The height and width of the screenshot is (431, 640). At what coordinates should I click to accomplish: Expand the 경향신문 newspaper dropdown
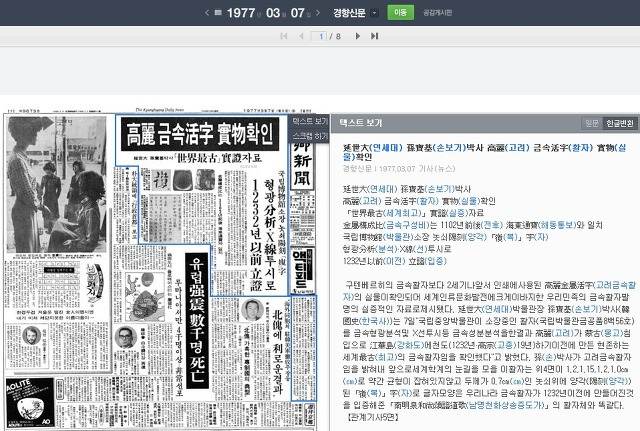[375, 13]
